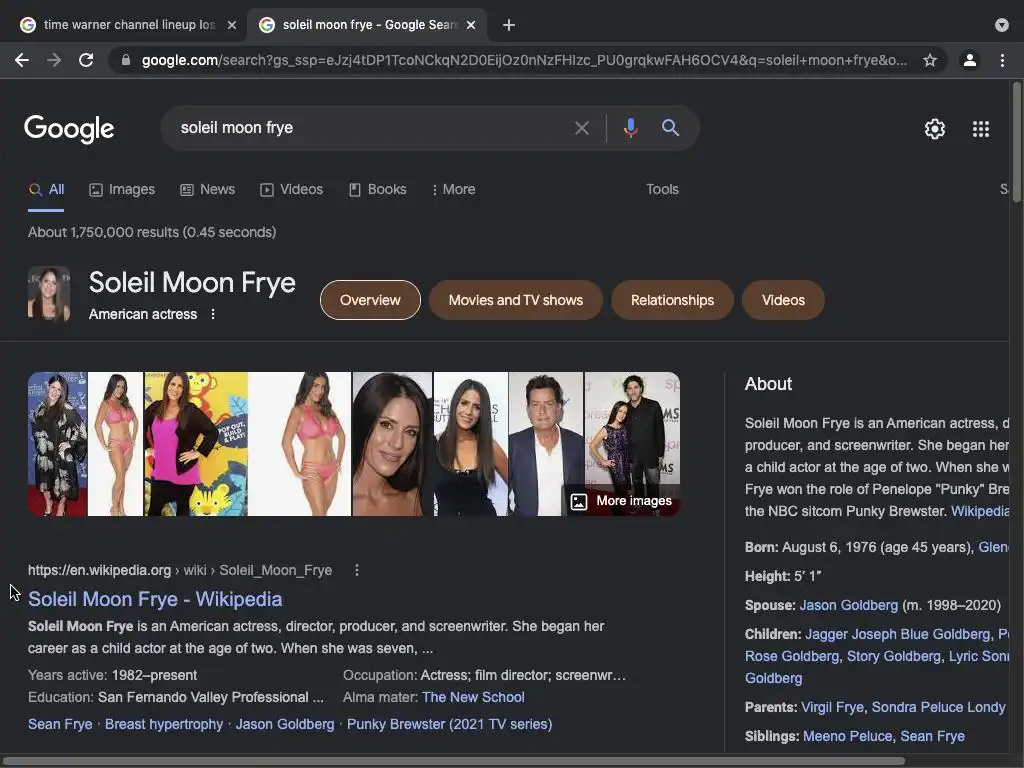The width and height of the screenshot is (1024, 768).
Task: Open Chrome's three-dot menu
Action: (1002, 61)
